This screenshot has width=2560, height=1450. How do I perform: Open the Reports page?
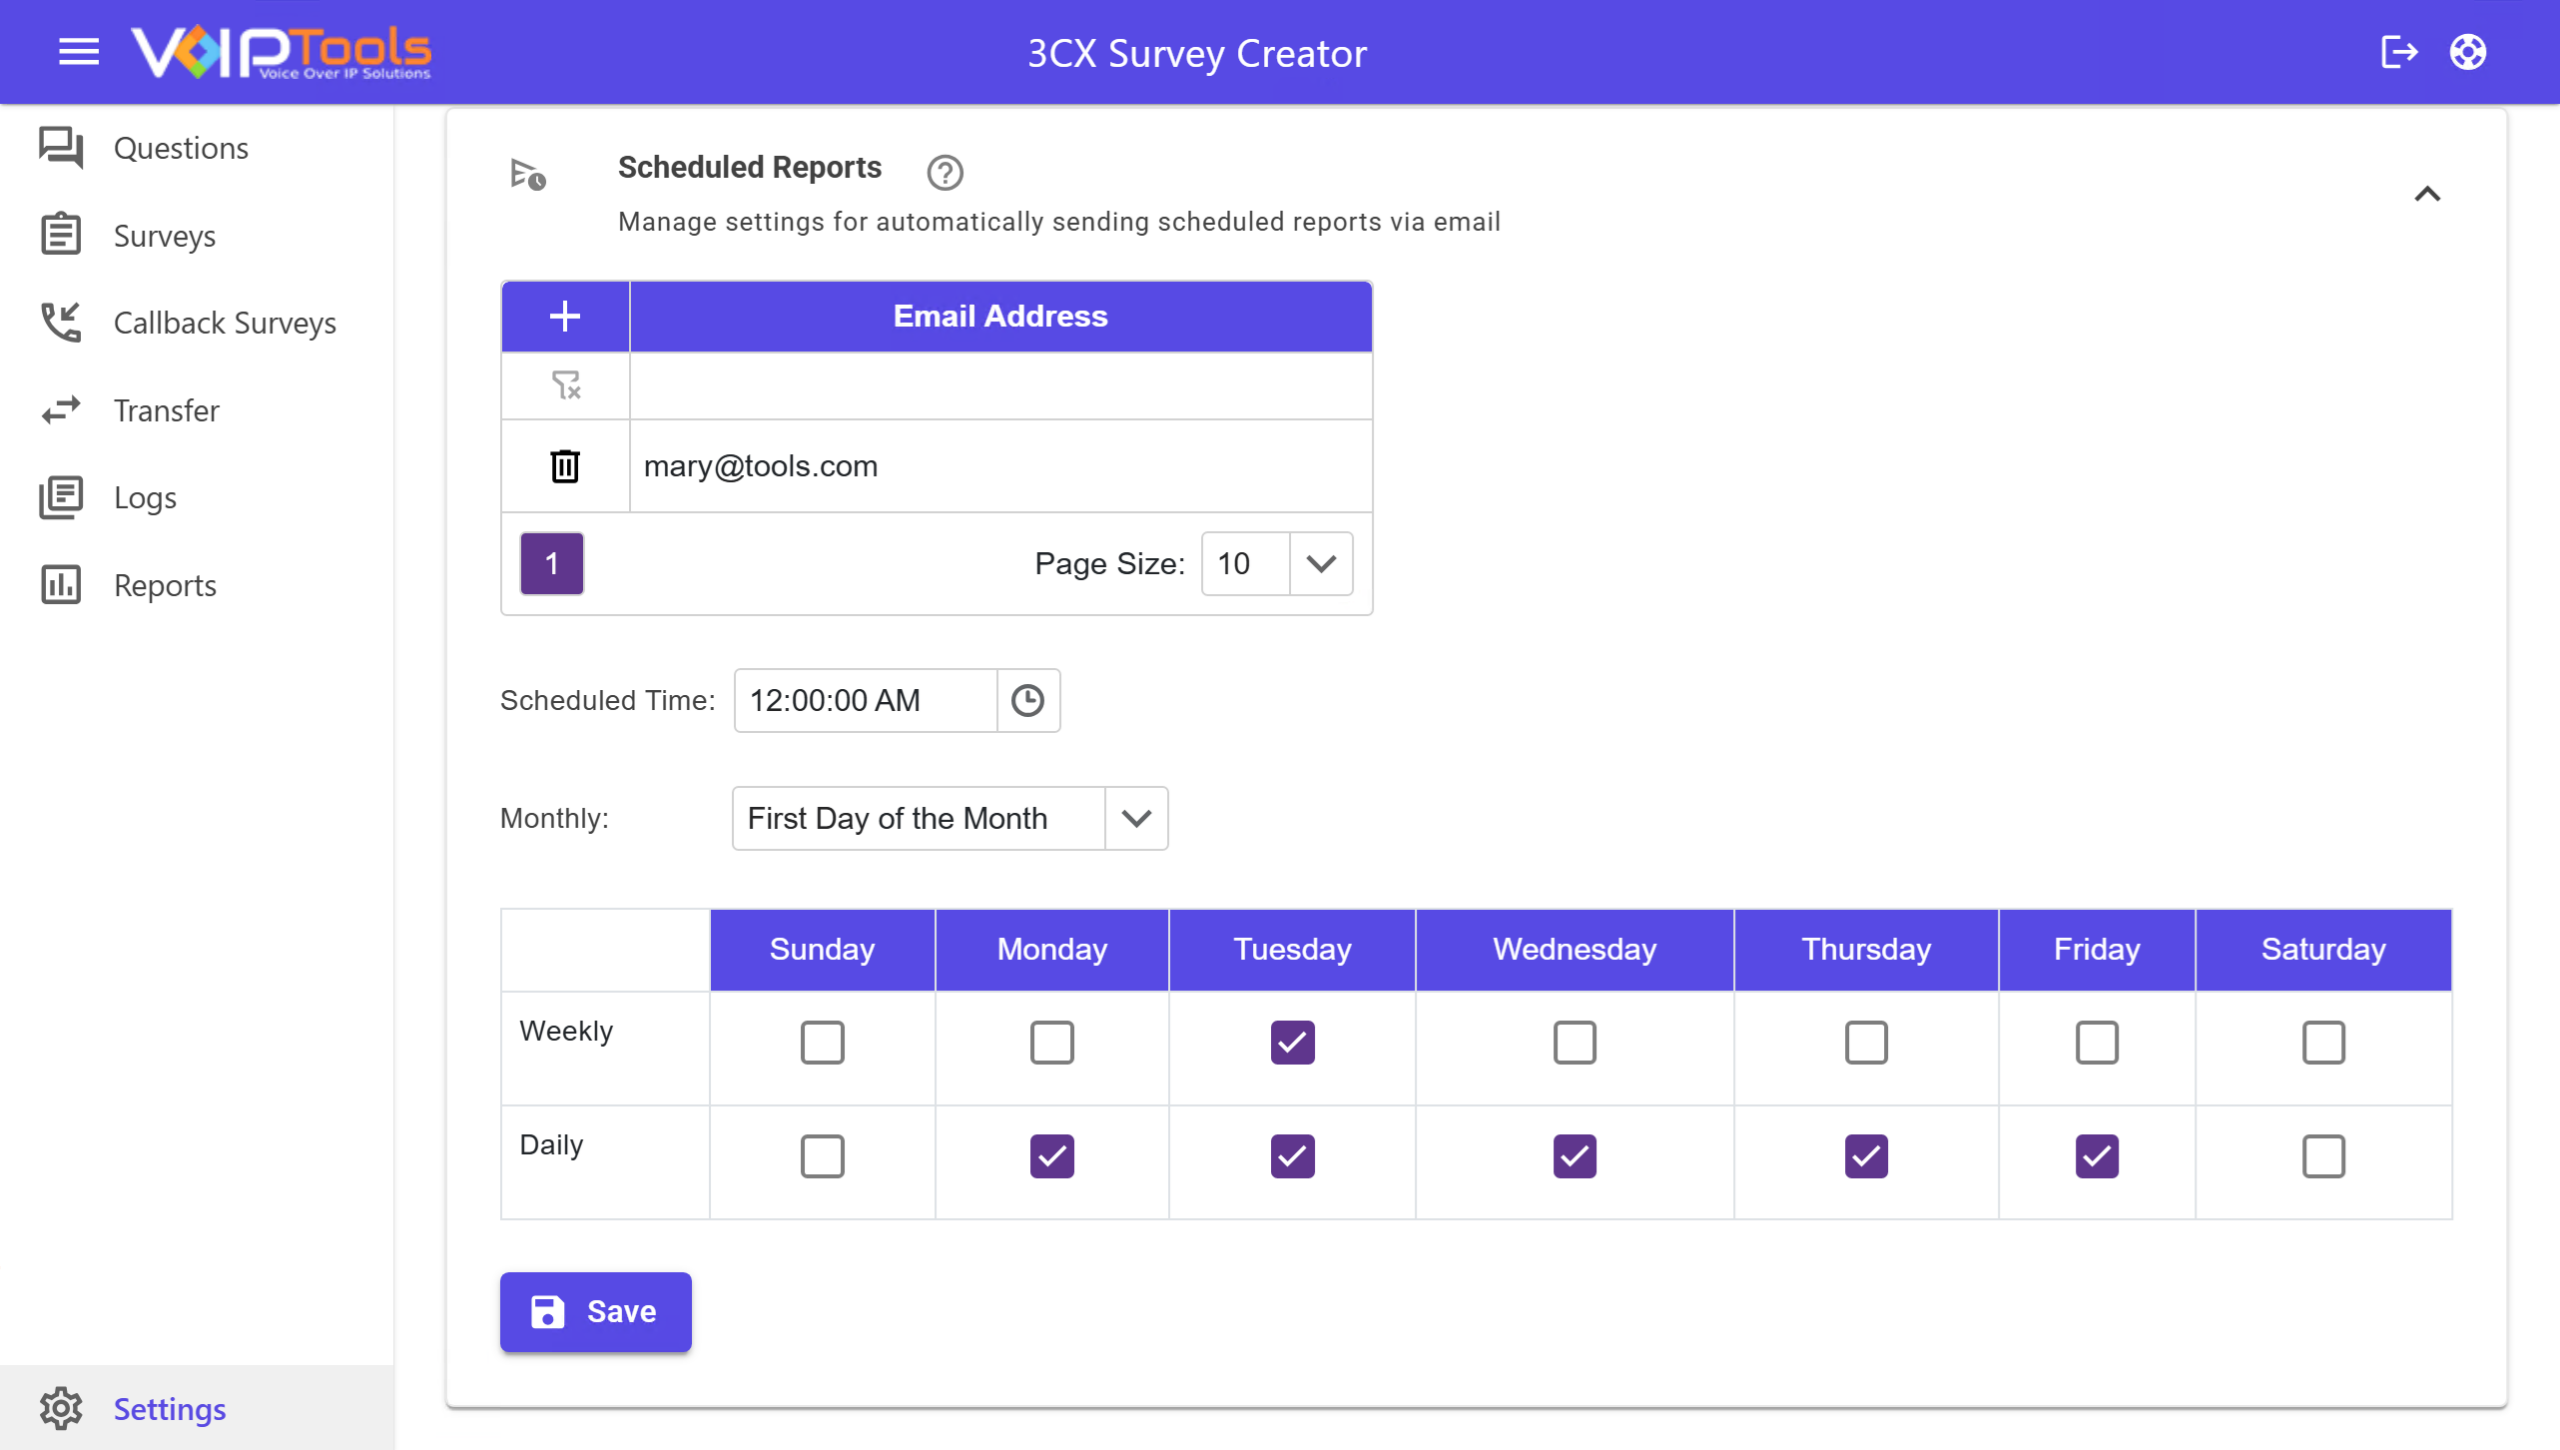pyautogui.click(x=165, y=585)
